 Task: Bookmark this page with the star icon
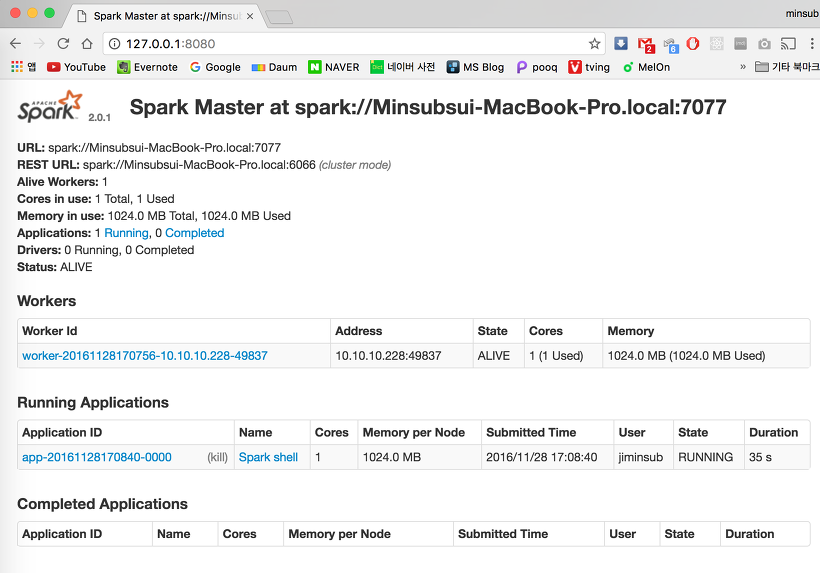pyautogui.click(x=594, y=44)
